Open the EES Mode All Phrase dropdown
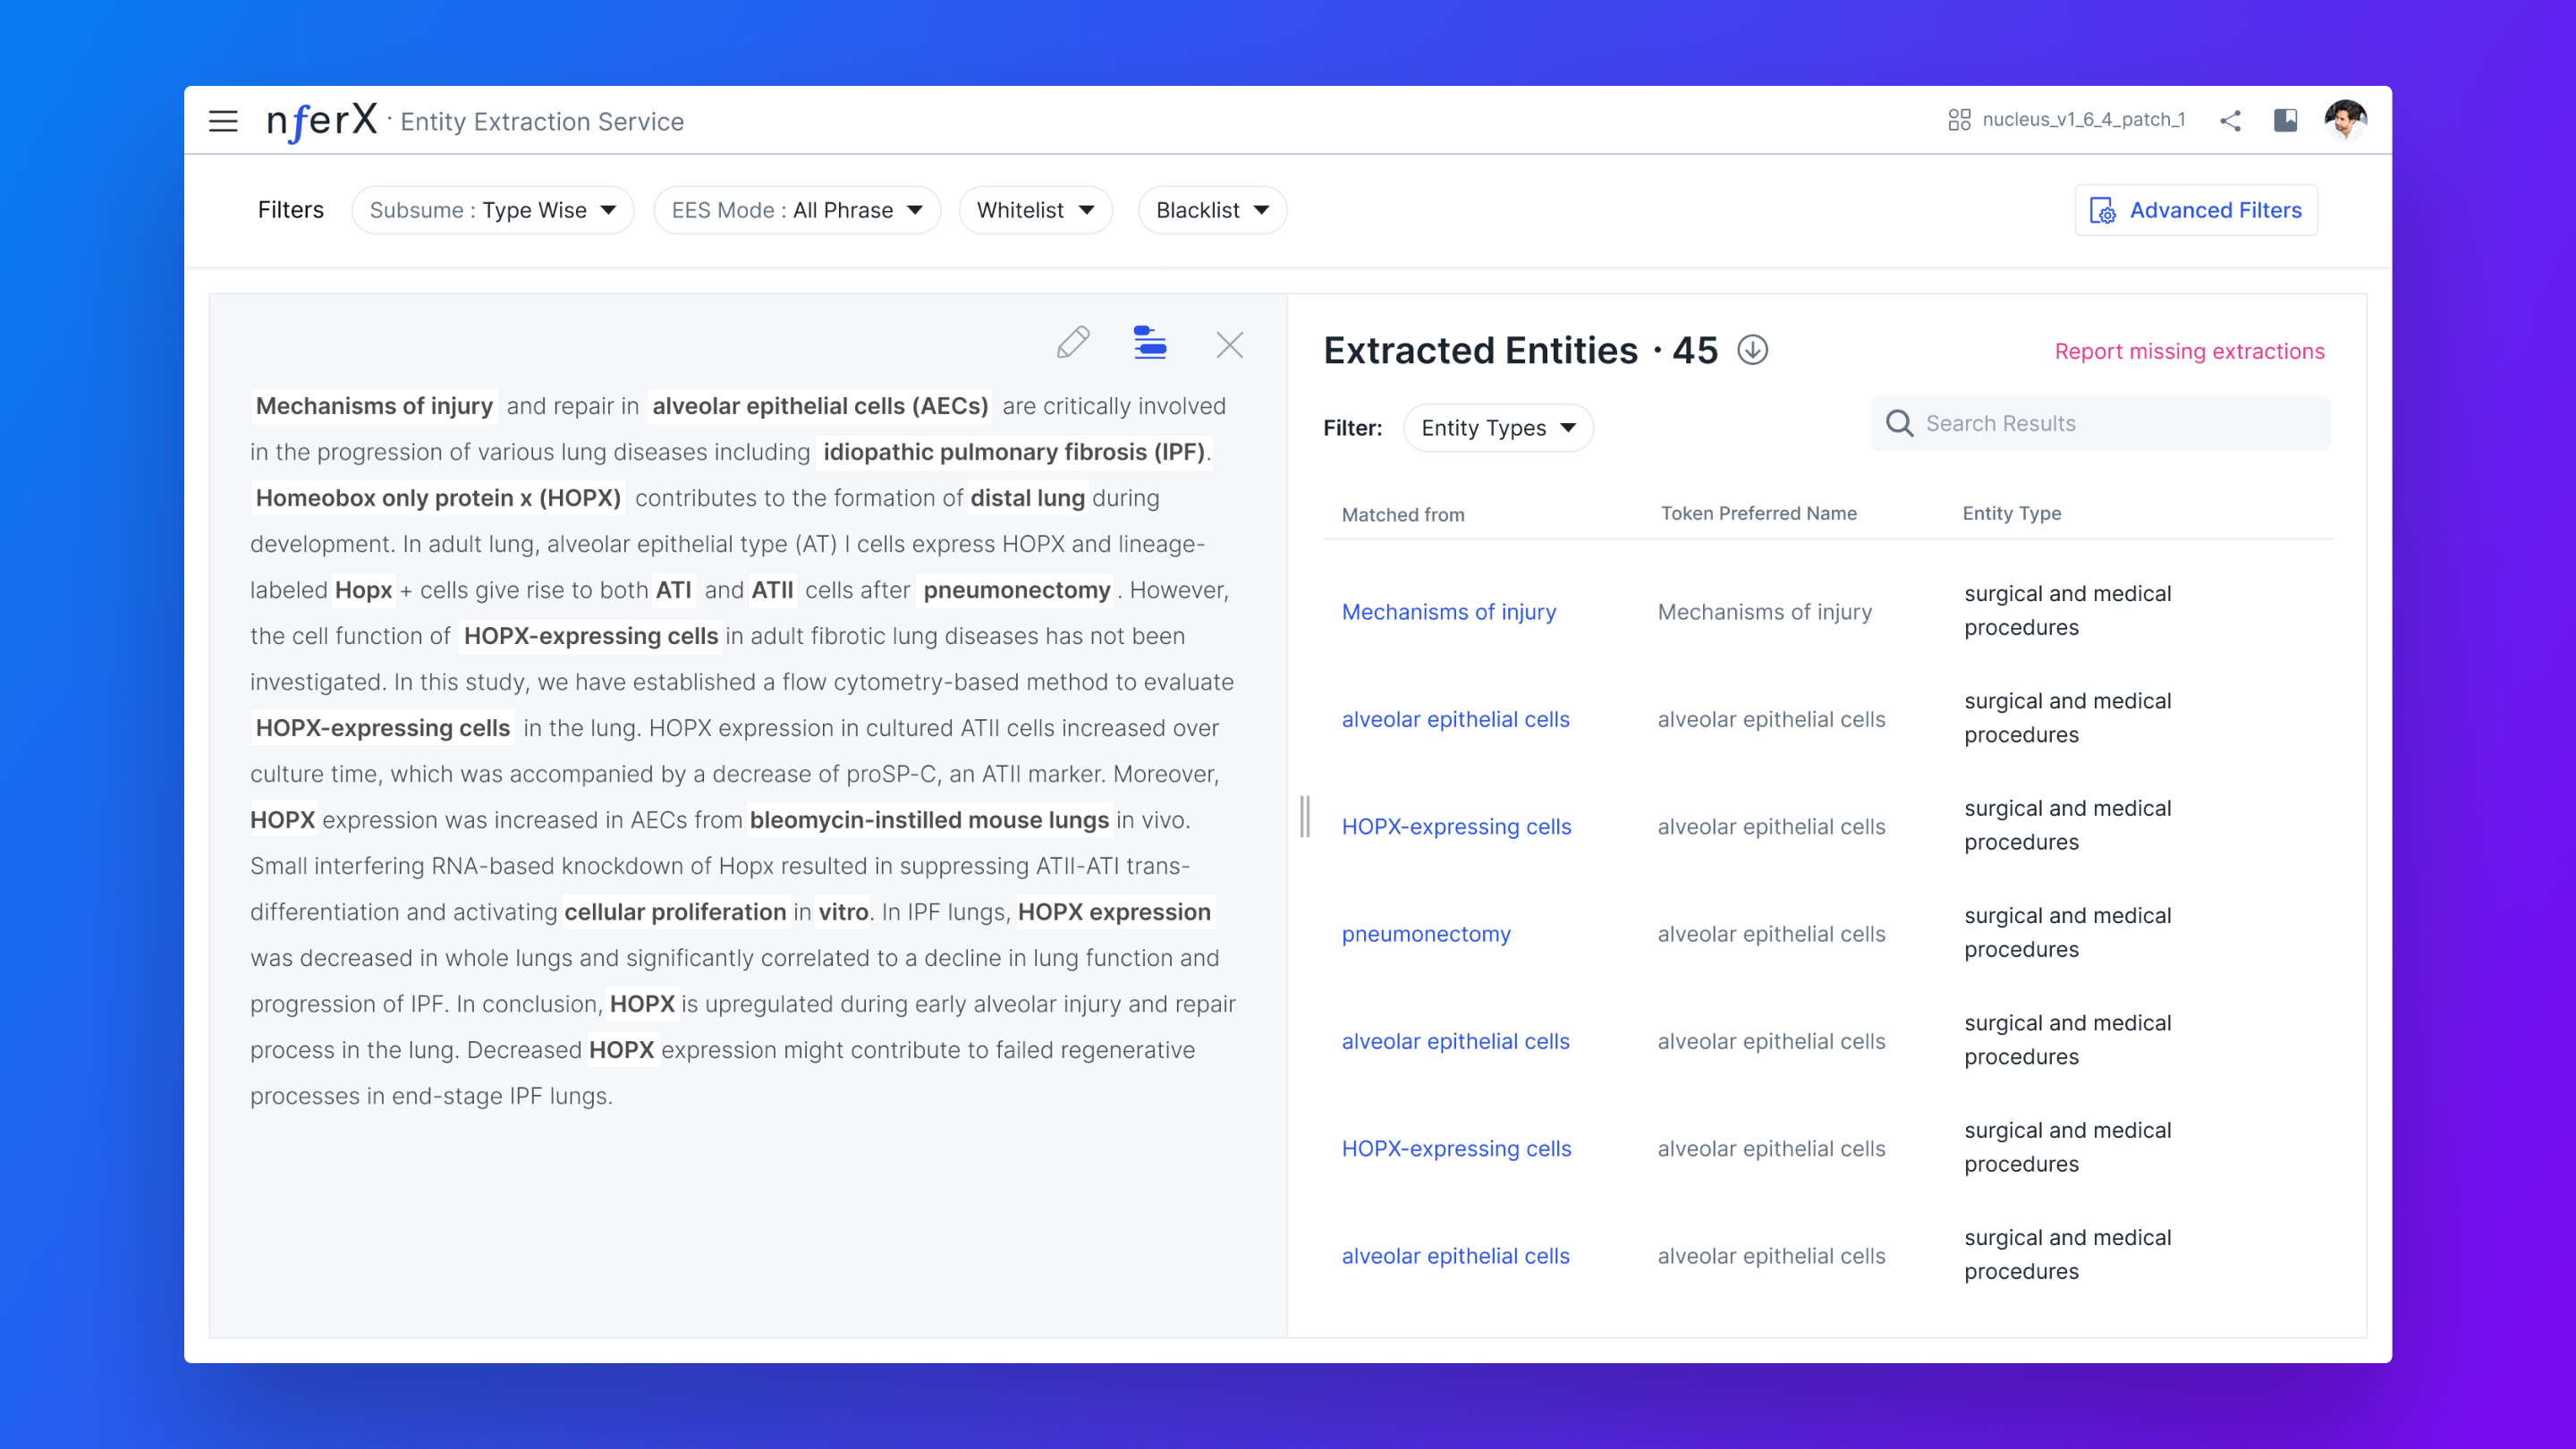Screen dimensions: 2576x1449 click(x=797, y=210)
